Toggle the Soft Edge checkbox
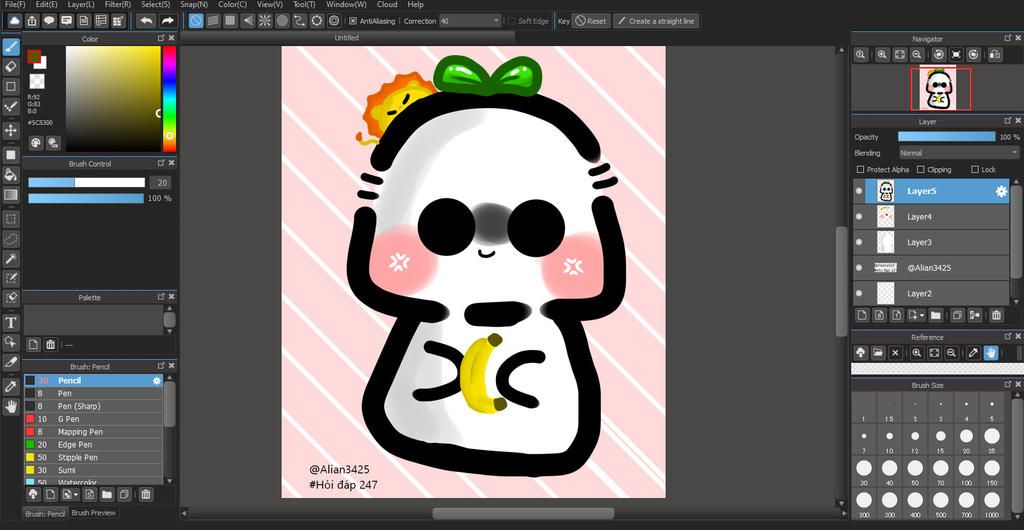This screenshot has height=530, width=1024. pos(512,21)
